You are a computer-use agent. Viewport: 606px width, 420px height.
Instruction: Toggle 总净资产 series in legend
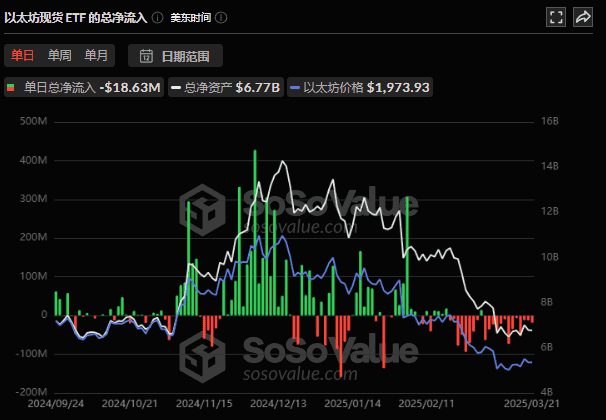click(x=225, y=88)
